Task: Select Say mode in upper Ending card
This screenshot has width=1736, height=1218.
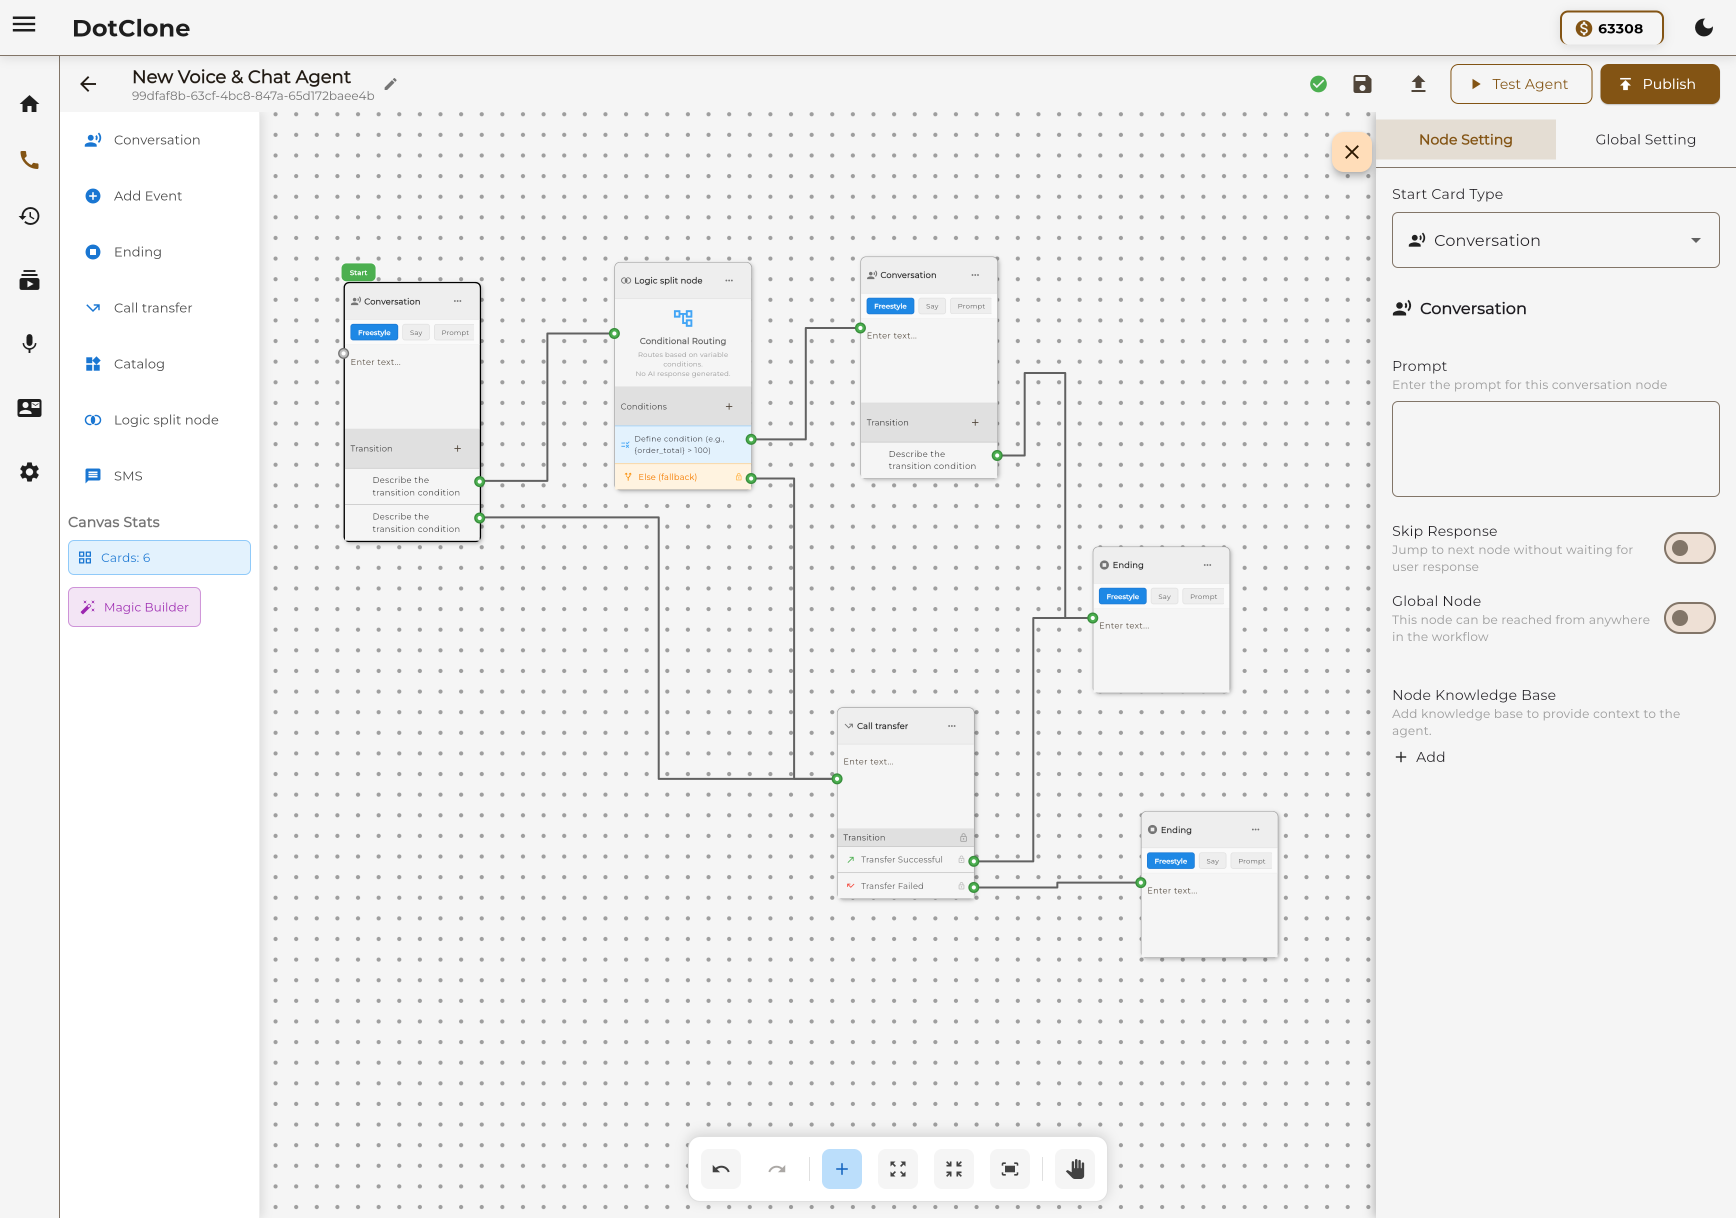Action: pos(1164,596)
